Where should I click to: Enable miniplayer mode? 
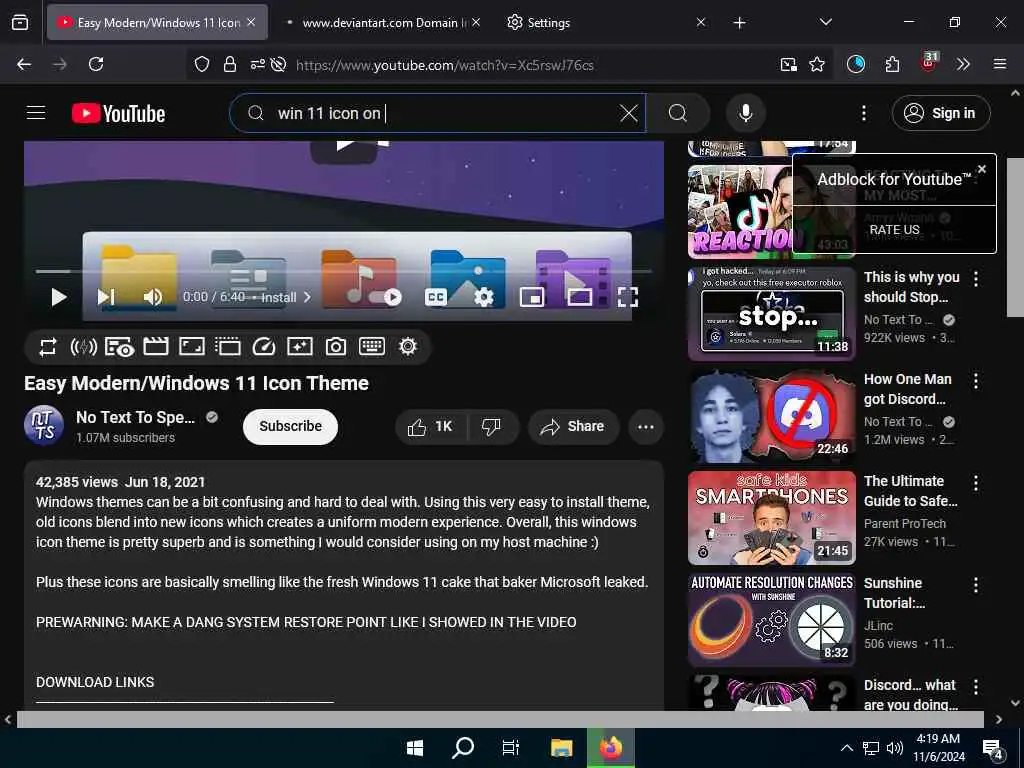click(532, 297)
